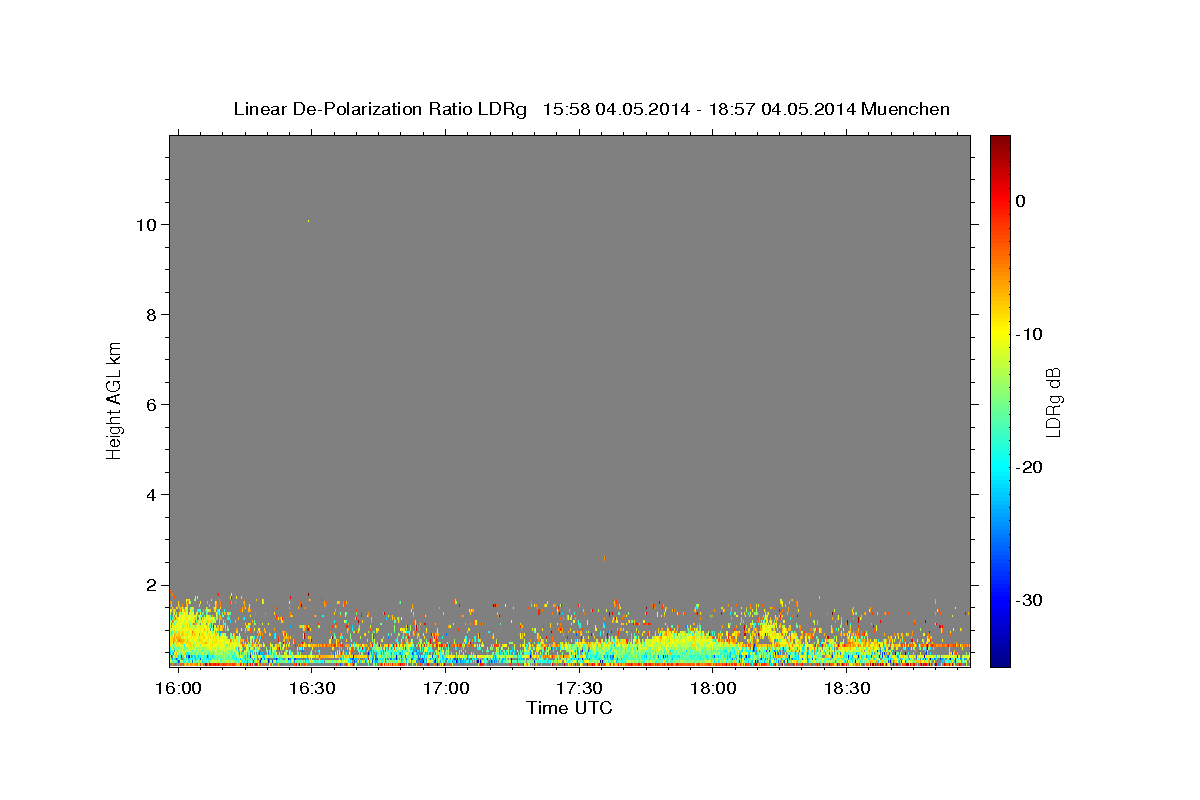Click the isolated orange pixel near 2.6 km
The height and width of the screenshot is (800, 1200).
point(603,558)
